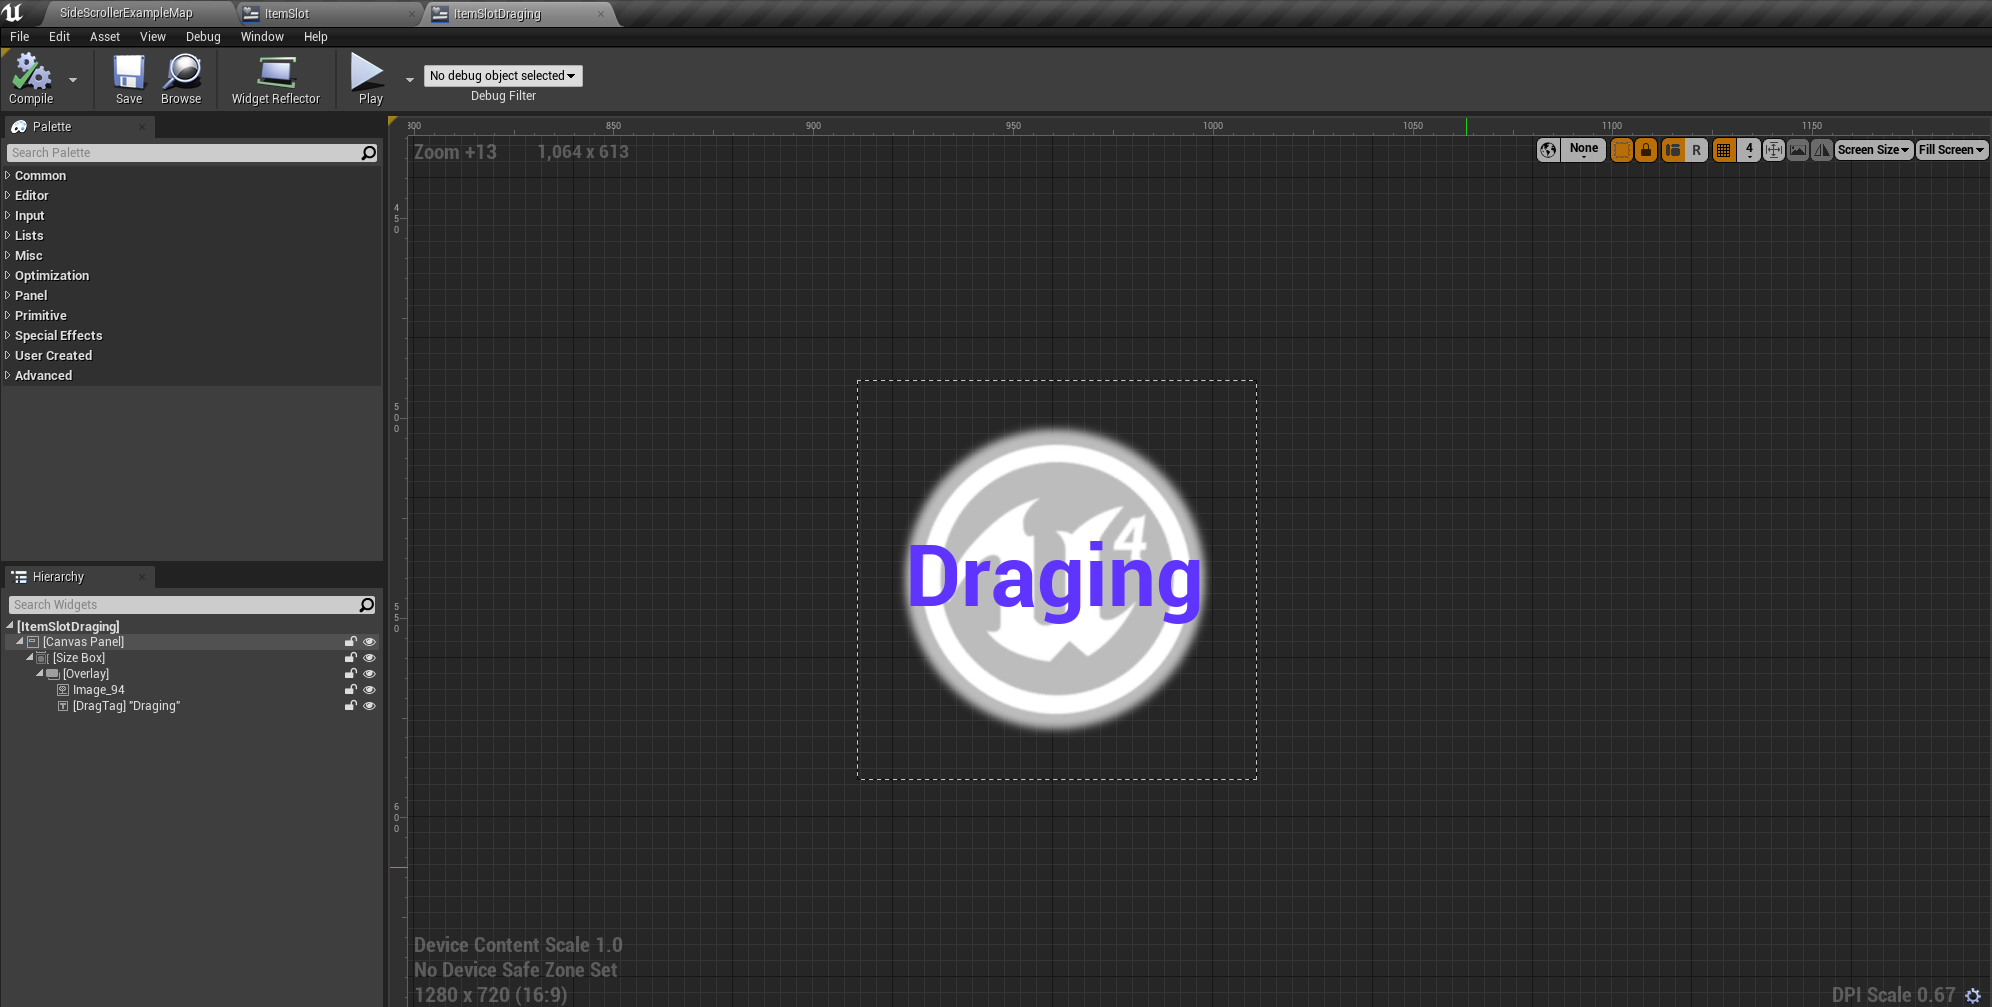This screenshot has width=1992, height=1007.
Task: Switch to the SideScrollerExampleMap tab
Action: [x=127, y=13]
